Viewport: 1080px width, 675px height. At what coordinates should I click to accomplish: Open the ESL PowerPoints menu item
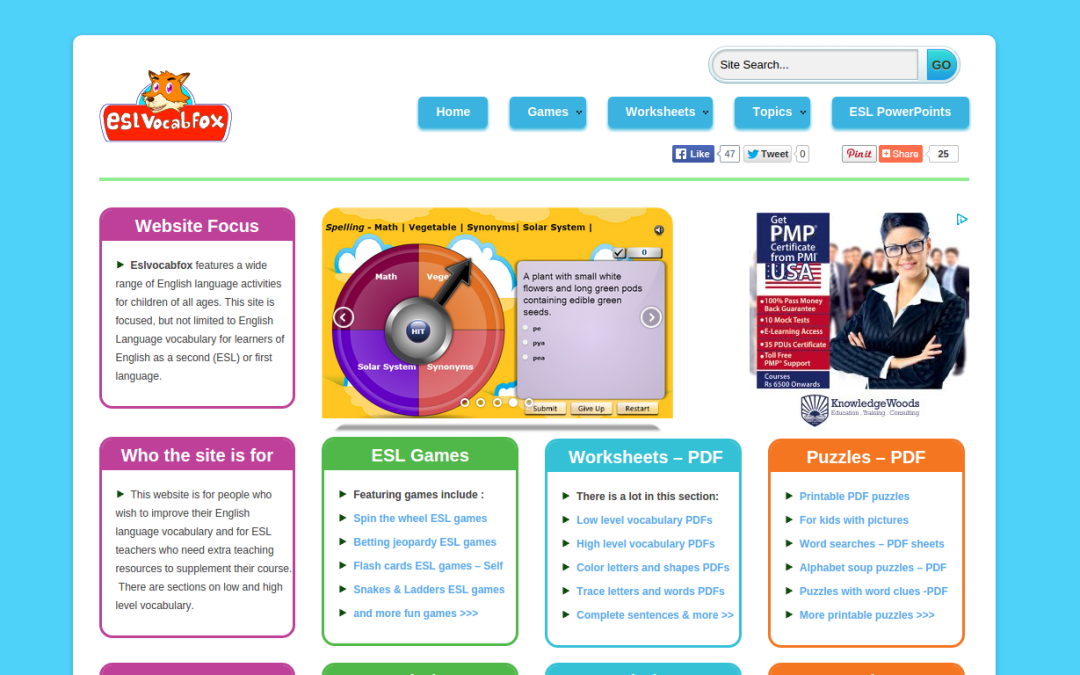click(900, 112)
